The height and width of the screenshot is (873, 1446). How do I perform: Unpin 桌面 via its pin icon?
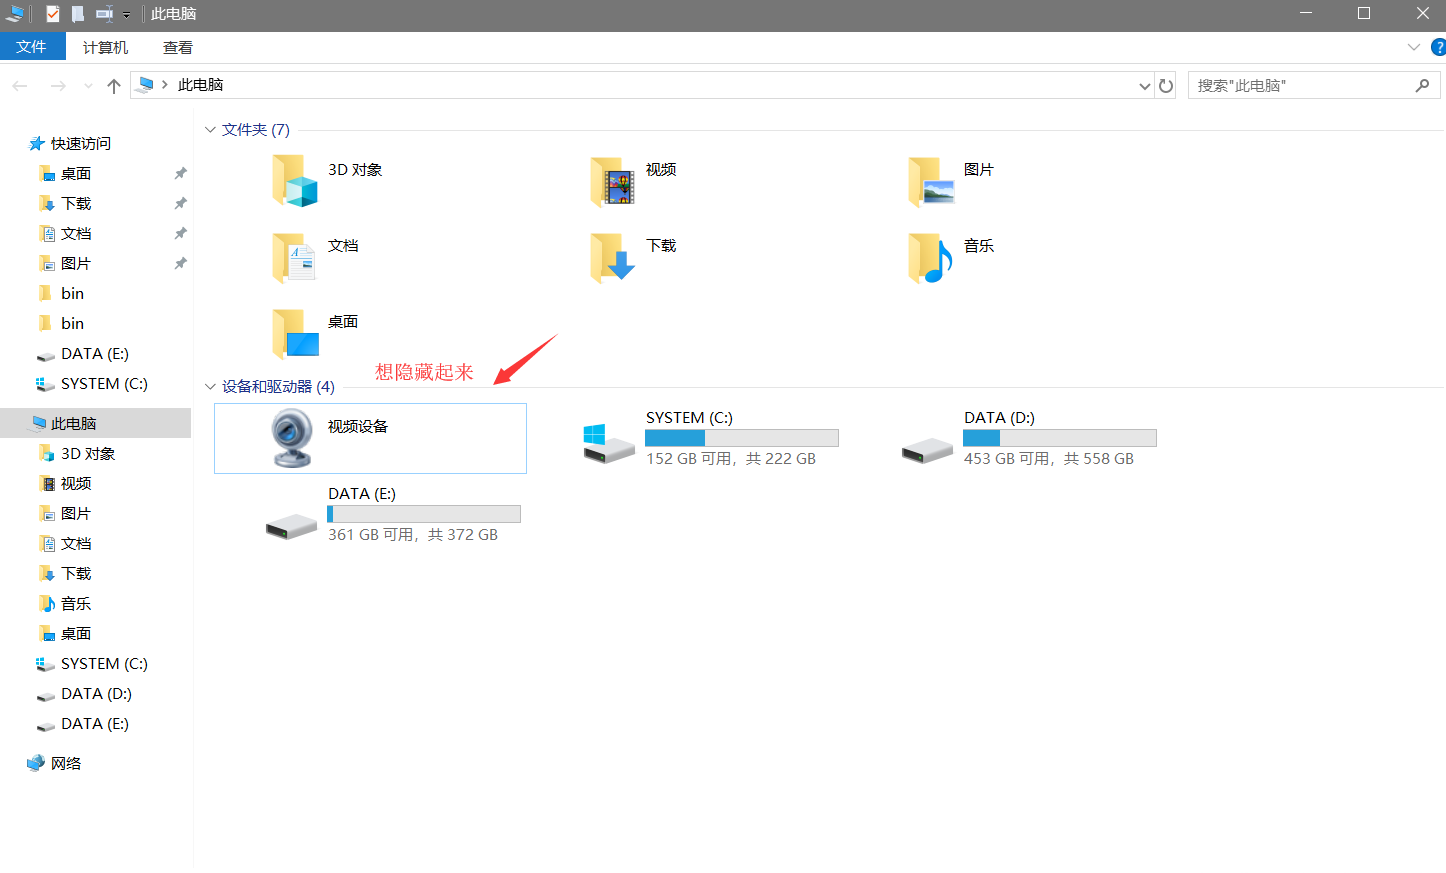(x=180, y=174)
